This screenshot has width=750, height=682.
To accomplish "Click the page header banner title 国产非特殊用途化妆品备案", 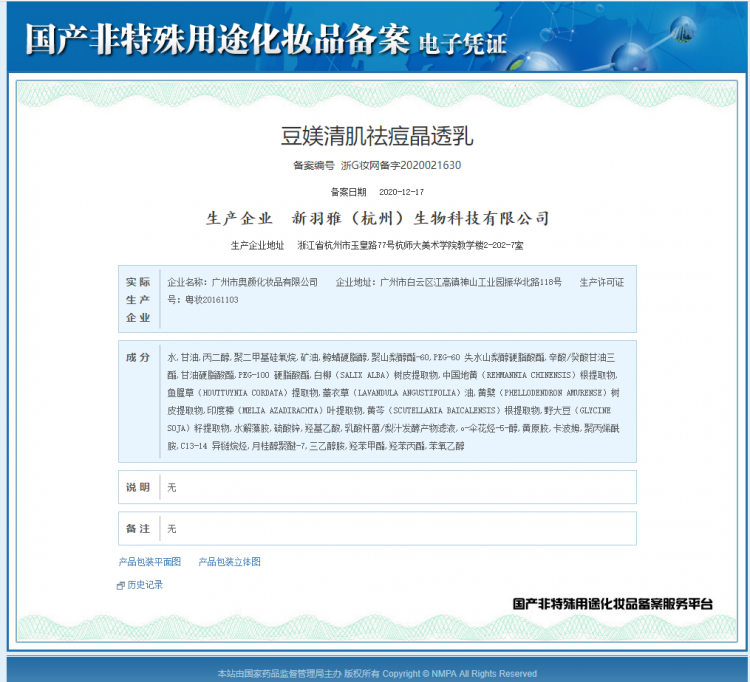I will (216, 40).
